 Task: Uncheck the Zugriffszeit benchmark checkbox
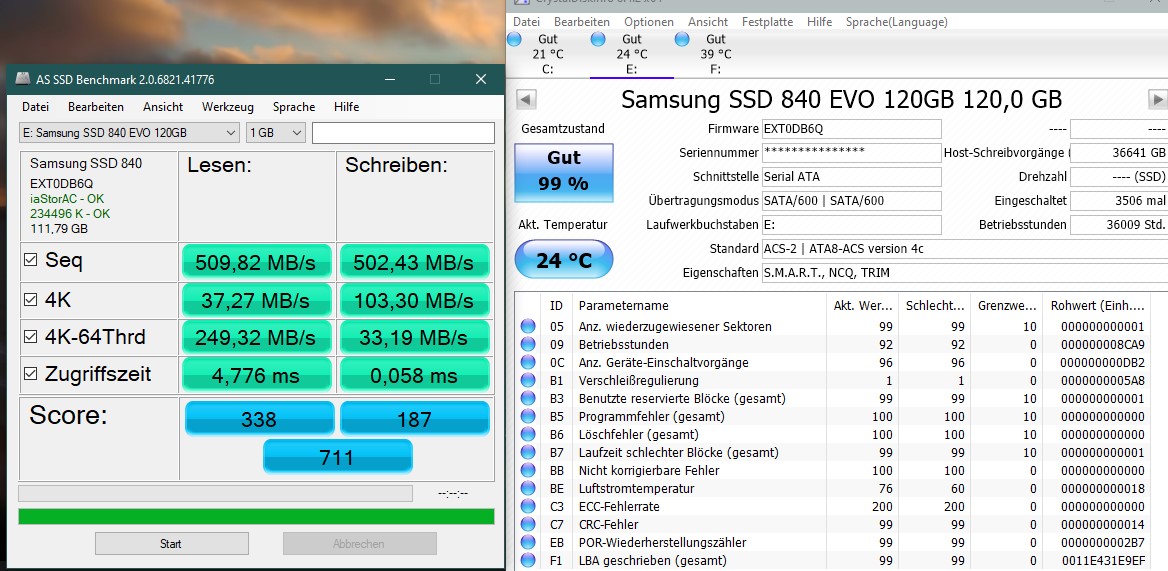point(31,374)
